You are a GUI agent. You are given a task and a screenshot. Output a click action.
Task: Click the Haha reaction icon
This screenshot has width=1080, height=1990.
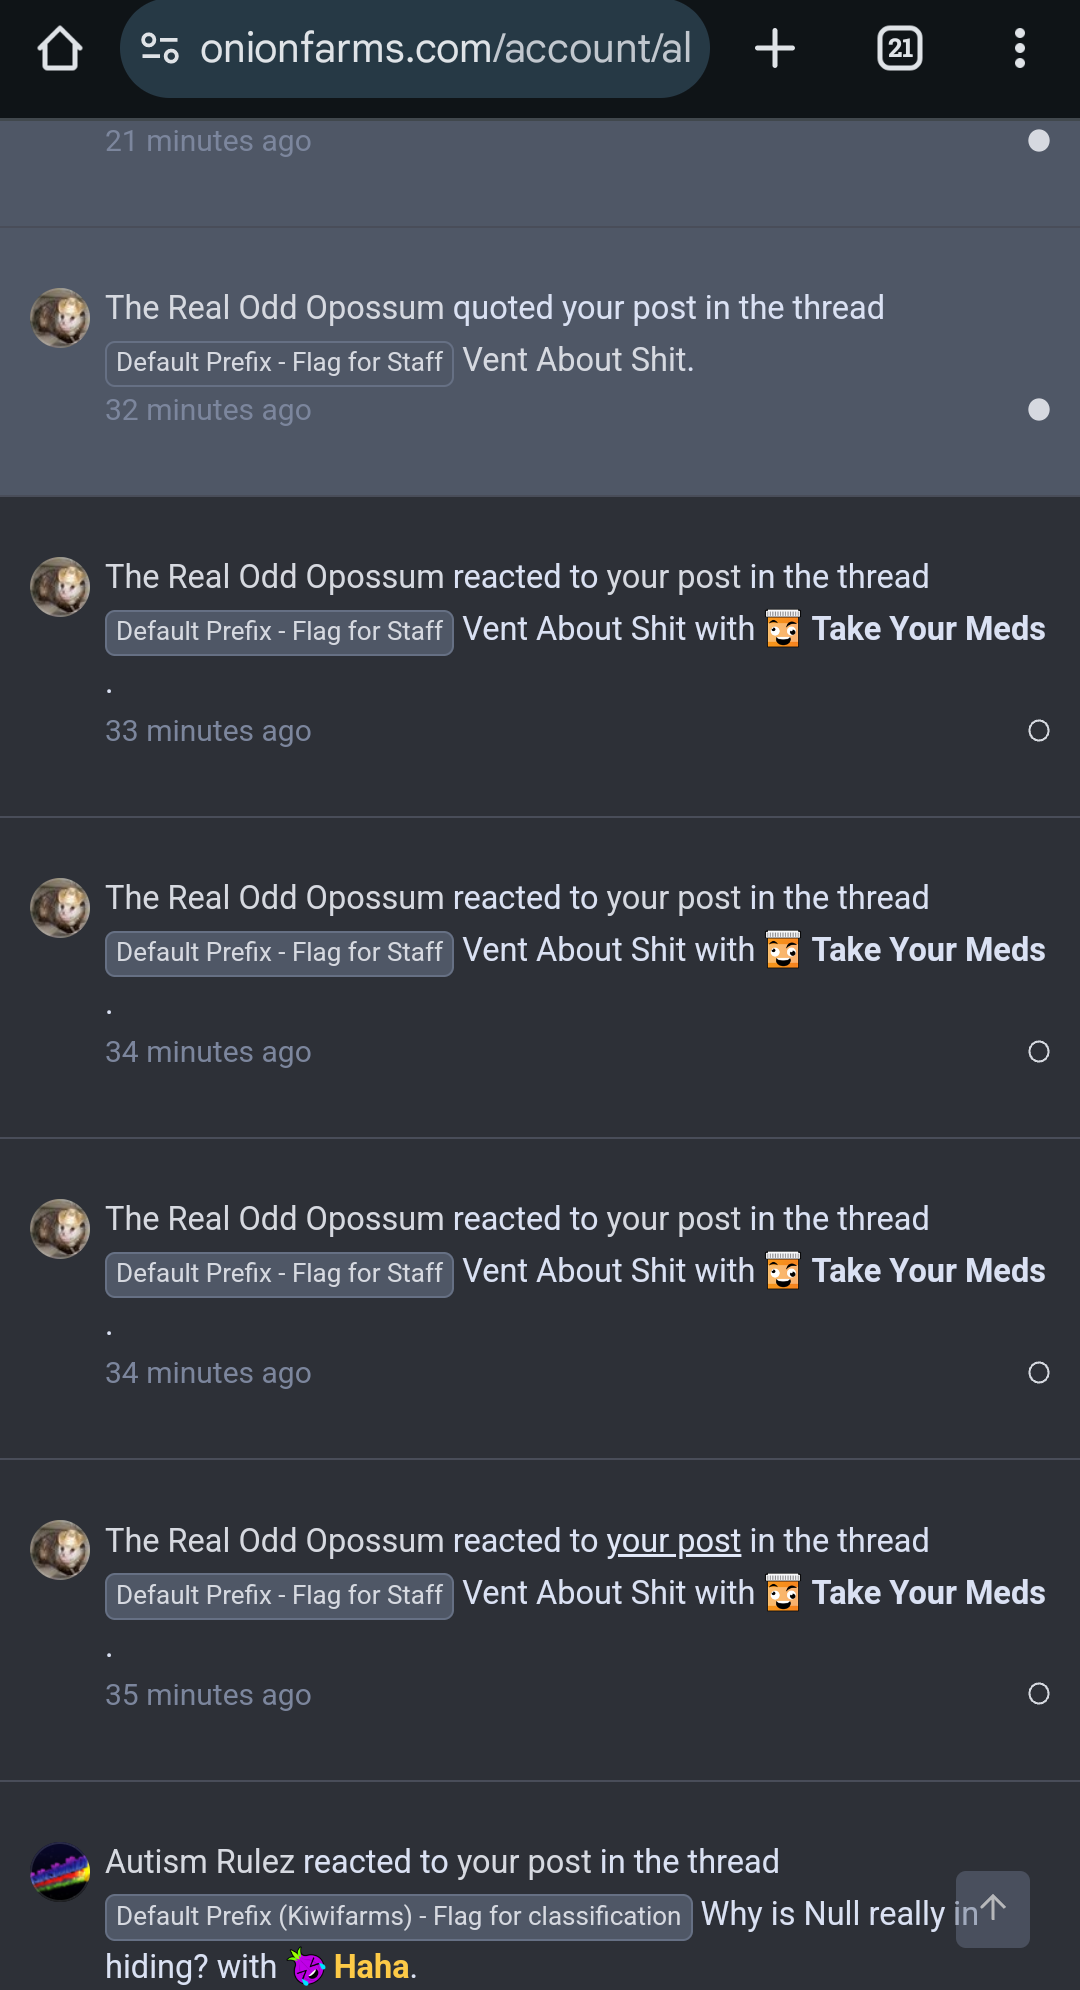[306, 1967]
